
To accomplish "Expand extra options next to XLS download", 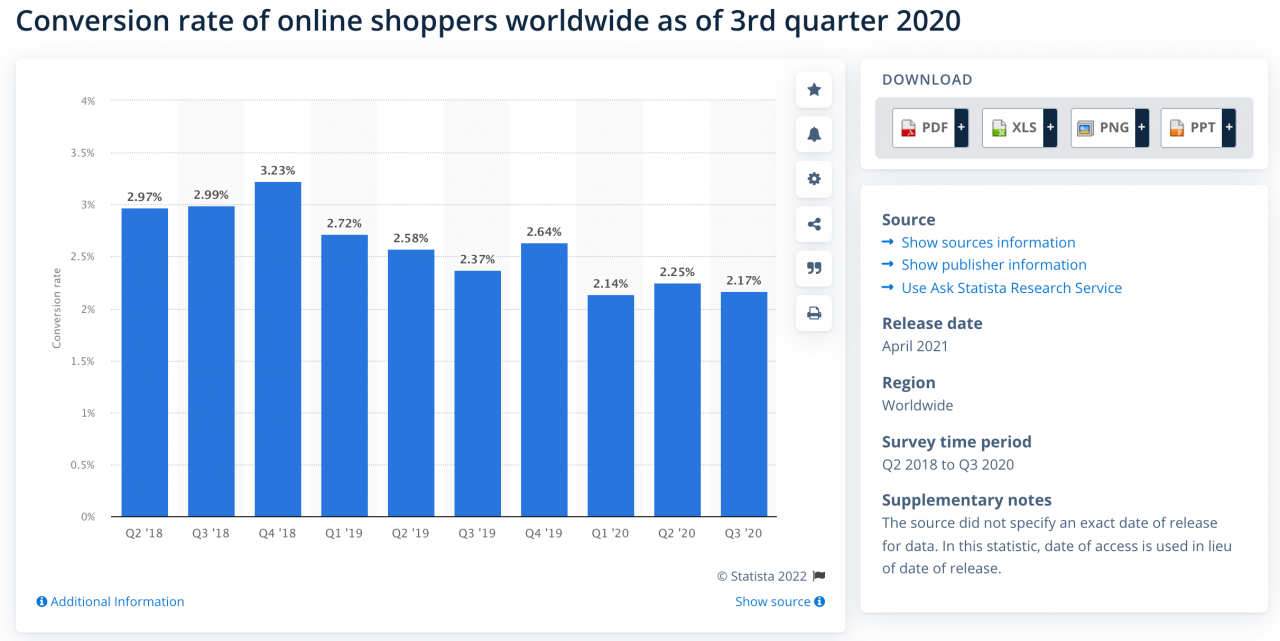I will point(1049,127).
